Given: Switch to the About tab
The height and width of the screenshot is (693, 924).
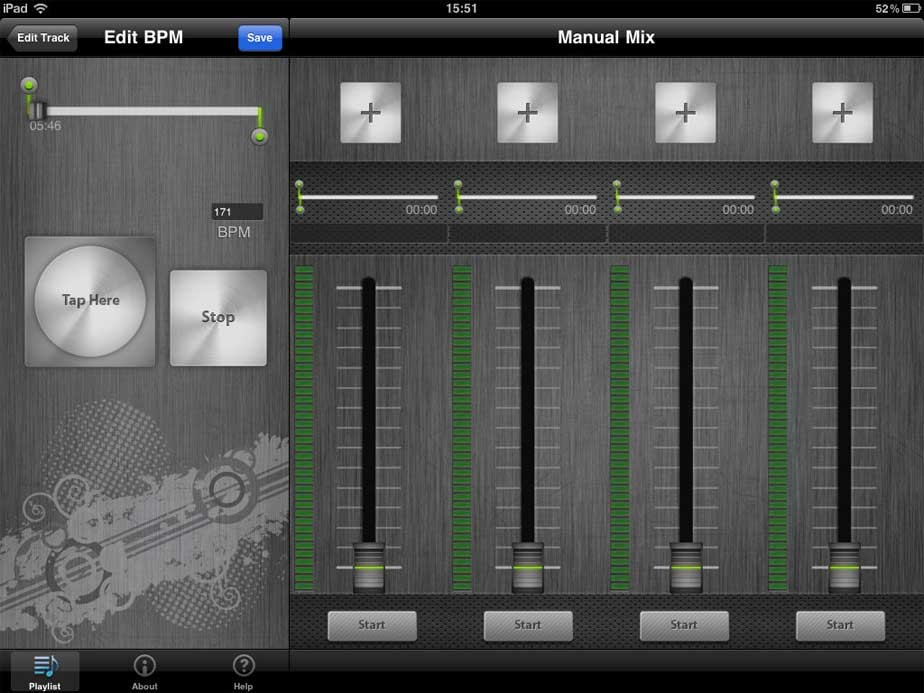Looking at the screenshot, I should (144, 670).
